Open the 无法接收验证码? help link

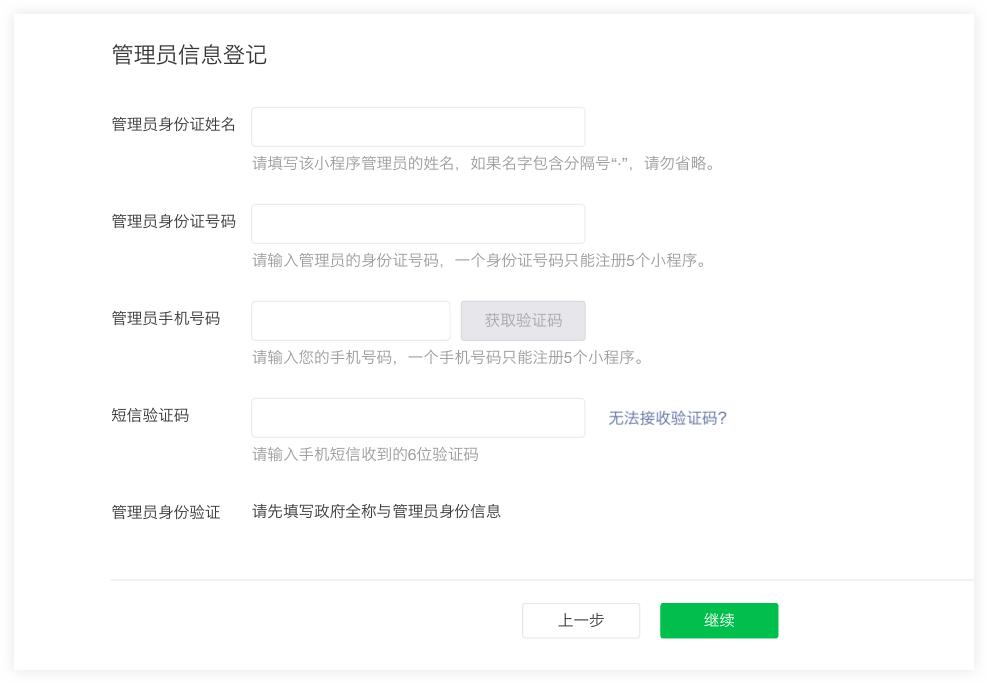664,417
